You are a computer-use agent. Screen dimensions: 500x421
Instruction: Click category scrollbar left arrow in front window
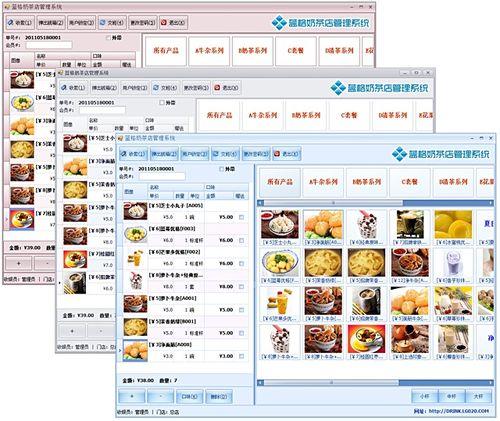pos(261,203)
